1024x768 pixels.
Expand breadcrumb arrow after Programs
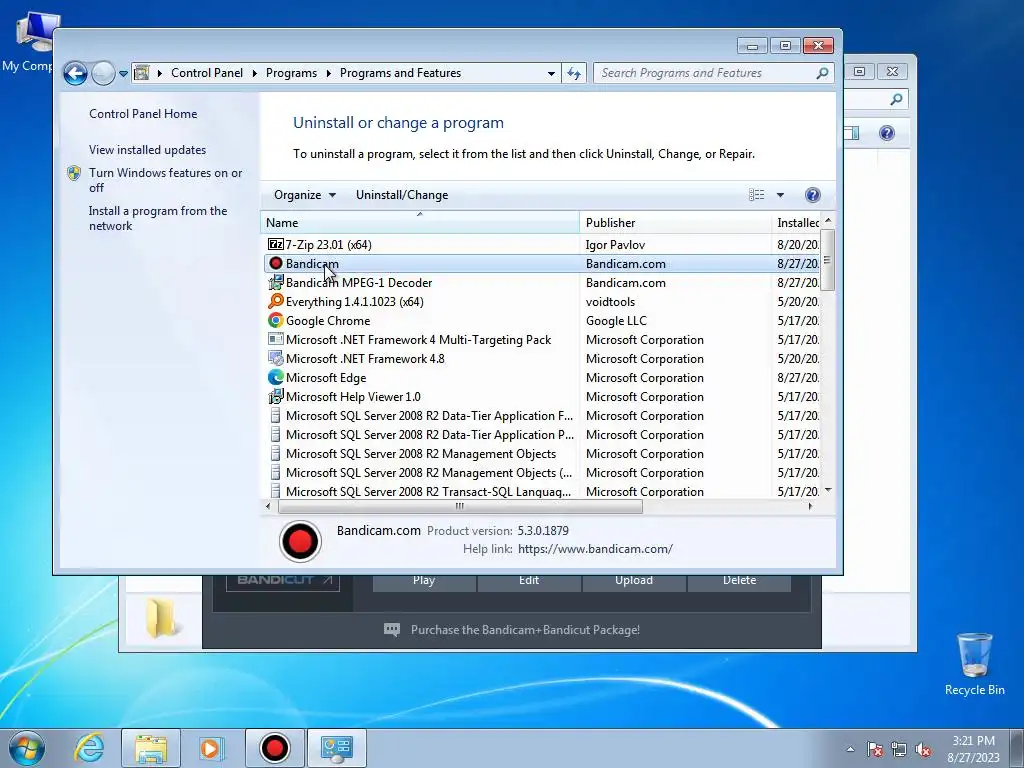pos(328,73)
